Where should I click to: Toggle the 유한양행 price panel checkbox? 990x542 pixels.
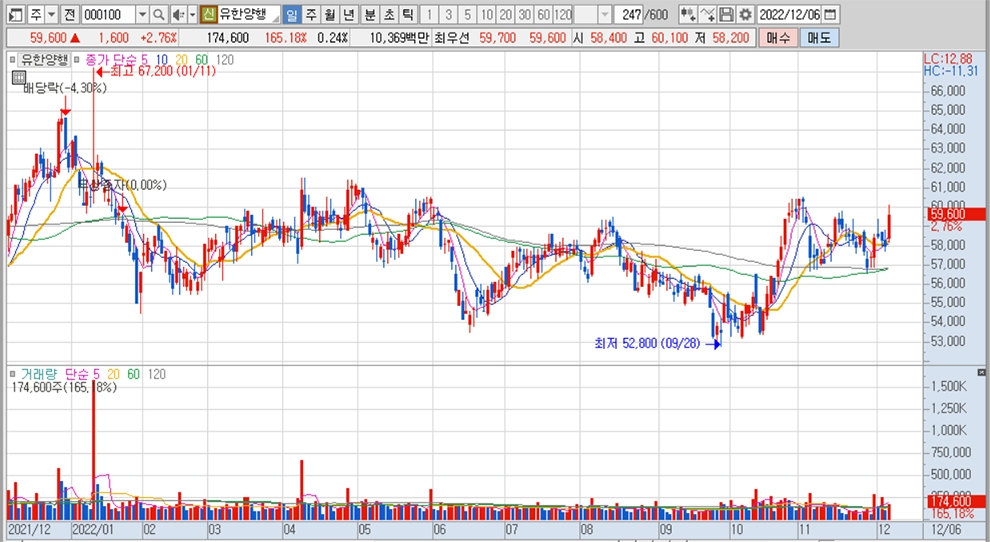pyautogui.click(x=14, y=60)
